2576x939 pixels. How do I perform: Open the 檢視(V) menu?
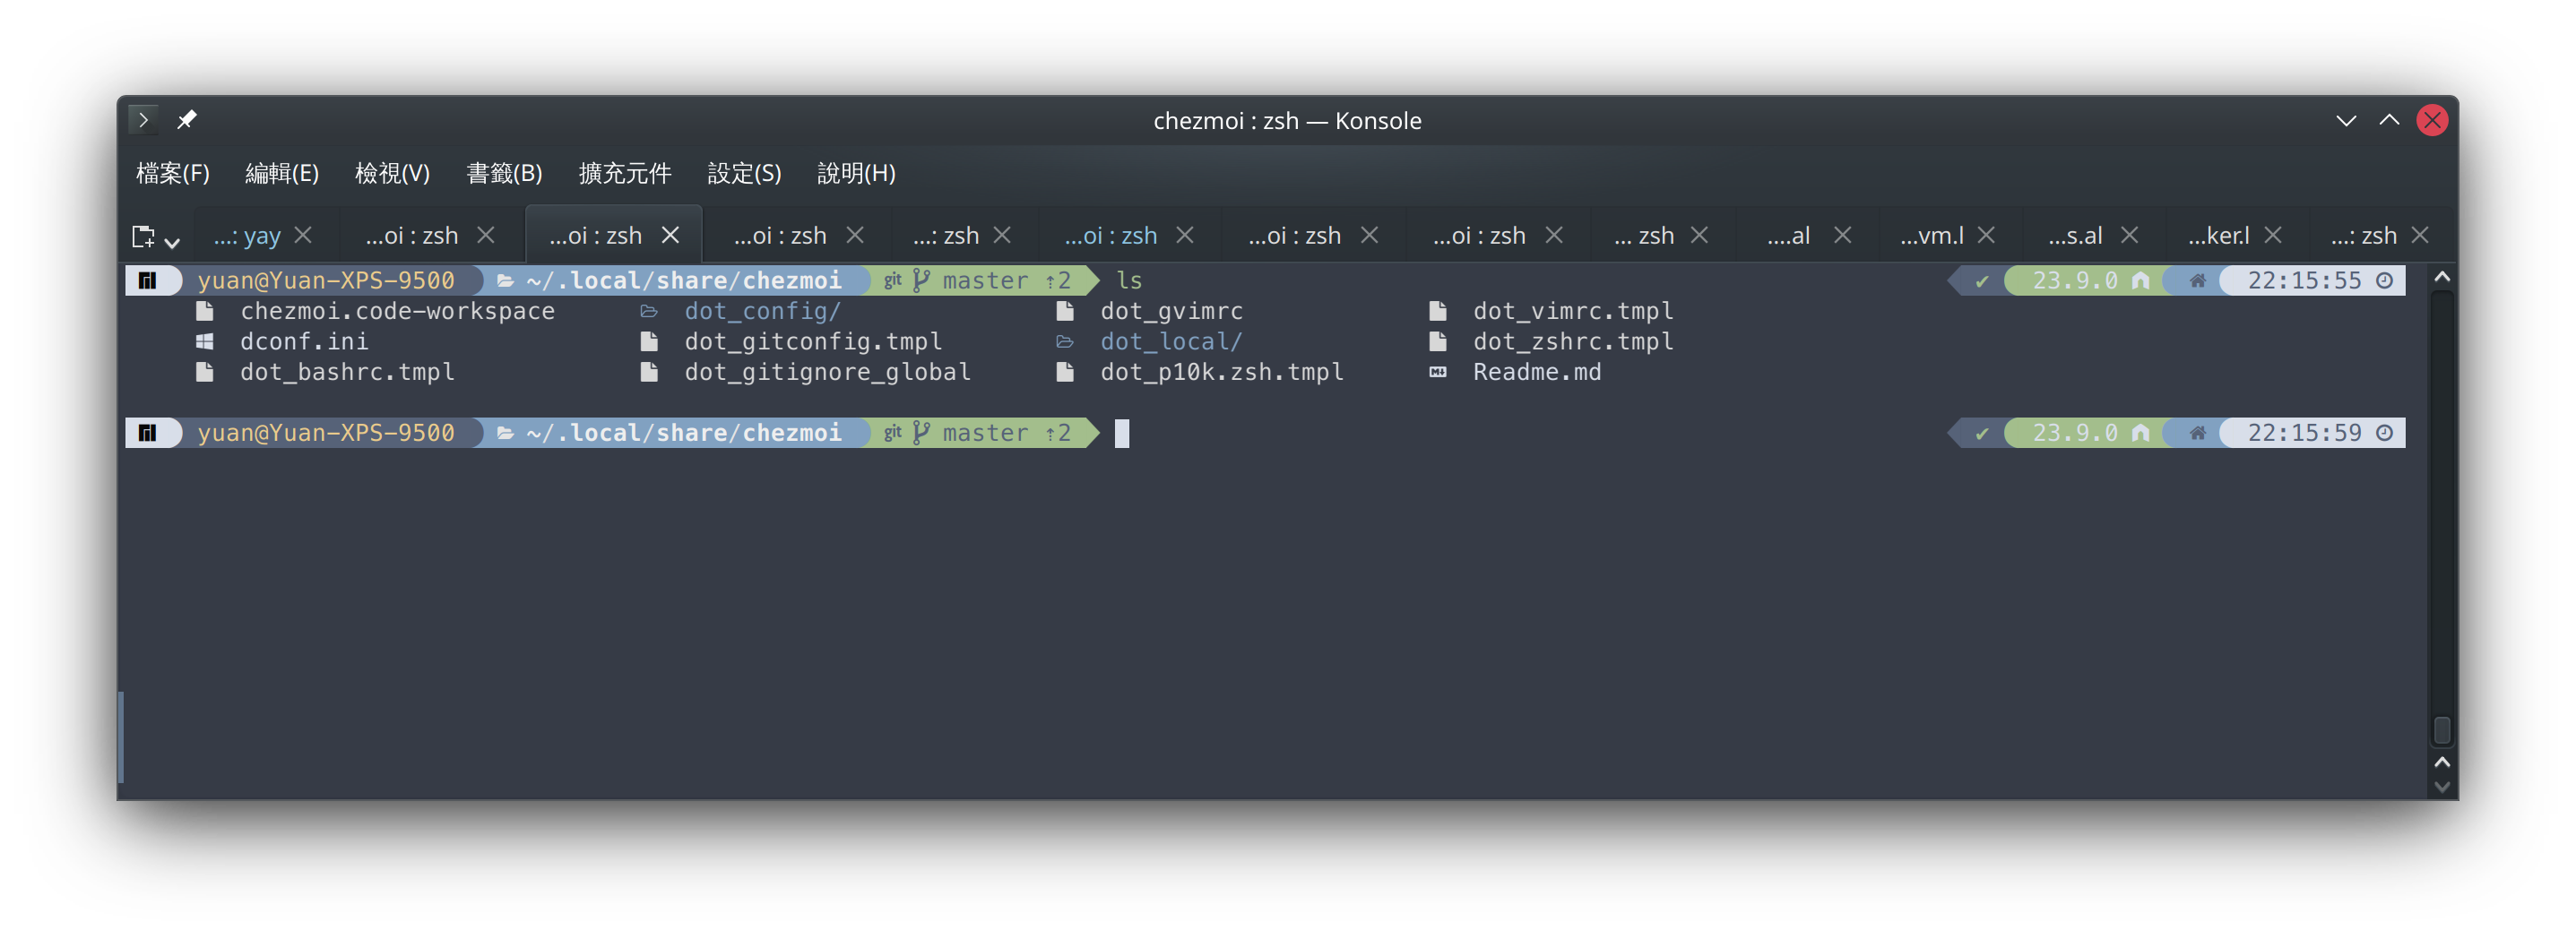[392, 173]
